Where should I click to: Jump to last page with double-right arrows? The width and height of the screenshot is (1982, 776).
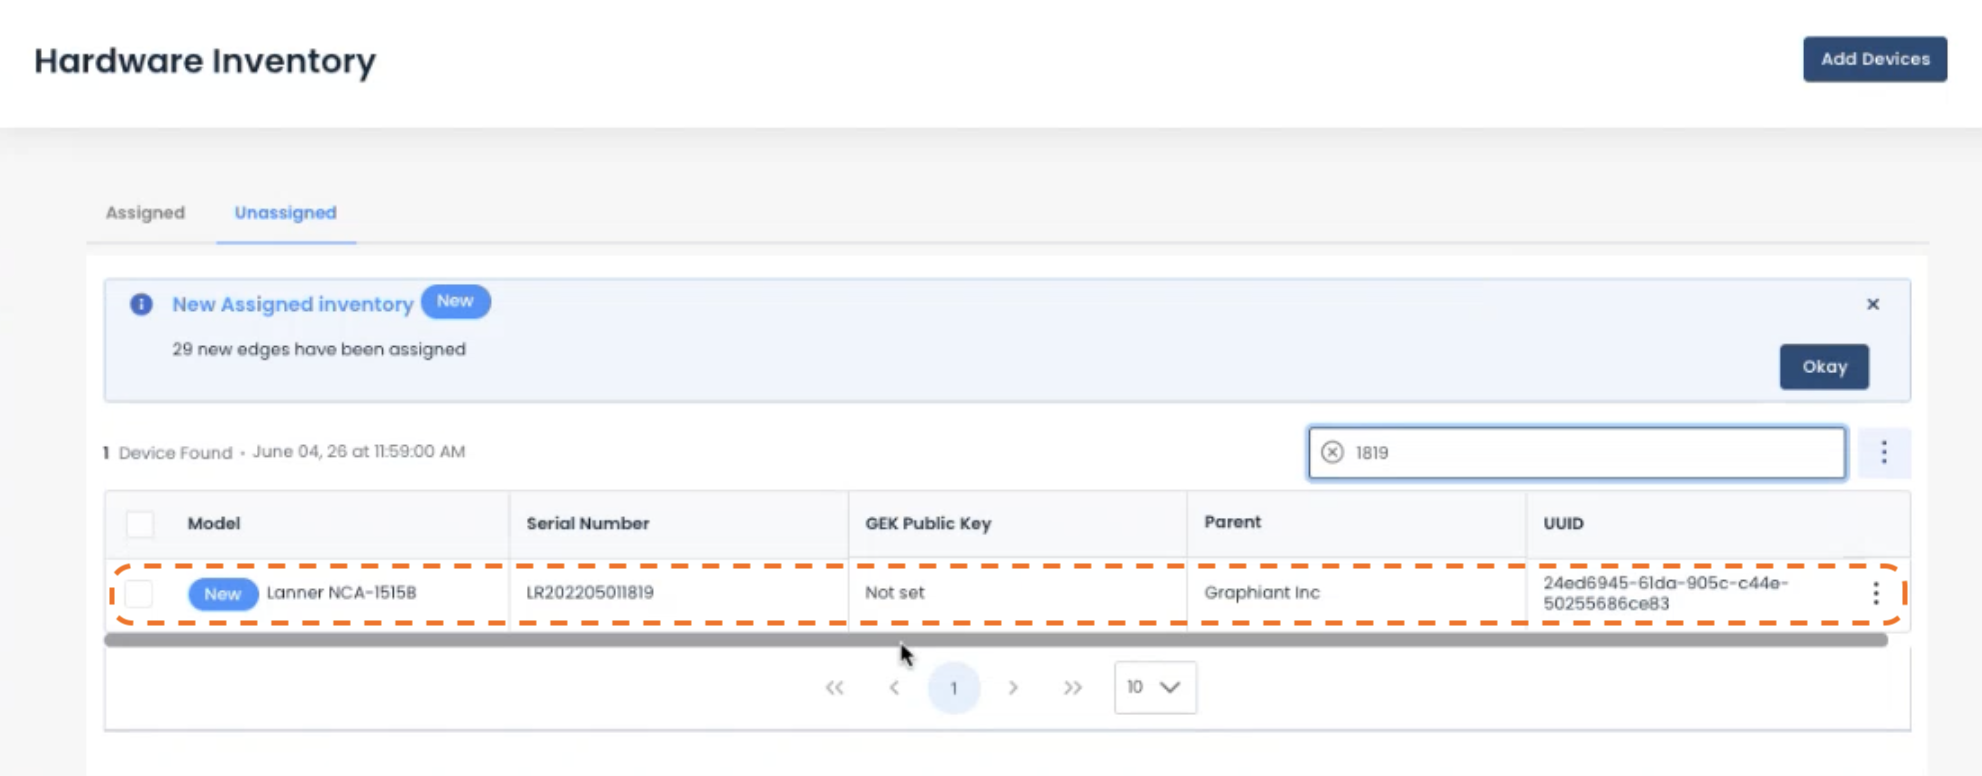pyautogui.click(x=1072, y=687)
